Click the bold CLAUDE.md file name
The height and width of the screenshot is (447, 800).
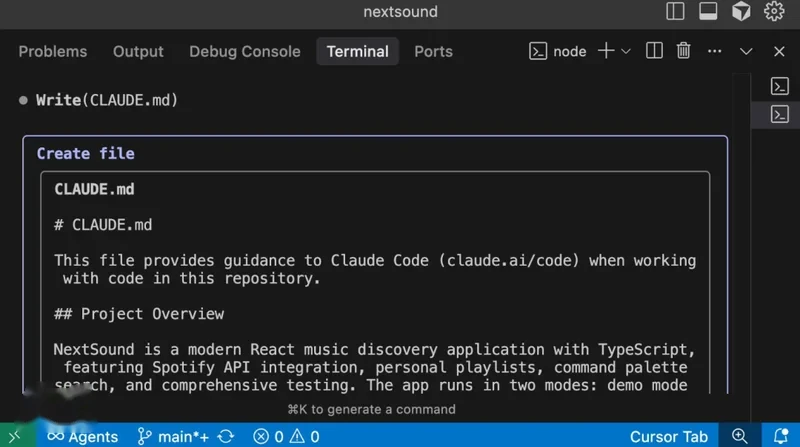[x=94, y=189]
